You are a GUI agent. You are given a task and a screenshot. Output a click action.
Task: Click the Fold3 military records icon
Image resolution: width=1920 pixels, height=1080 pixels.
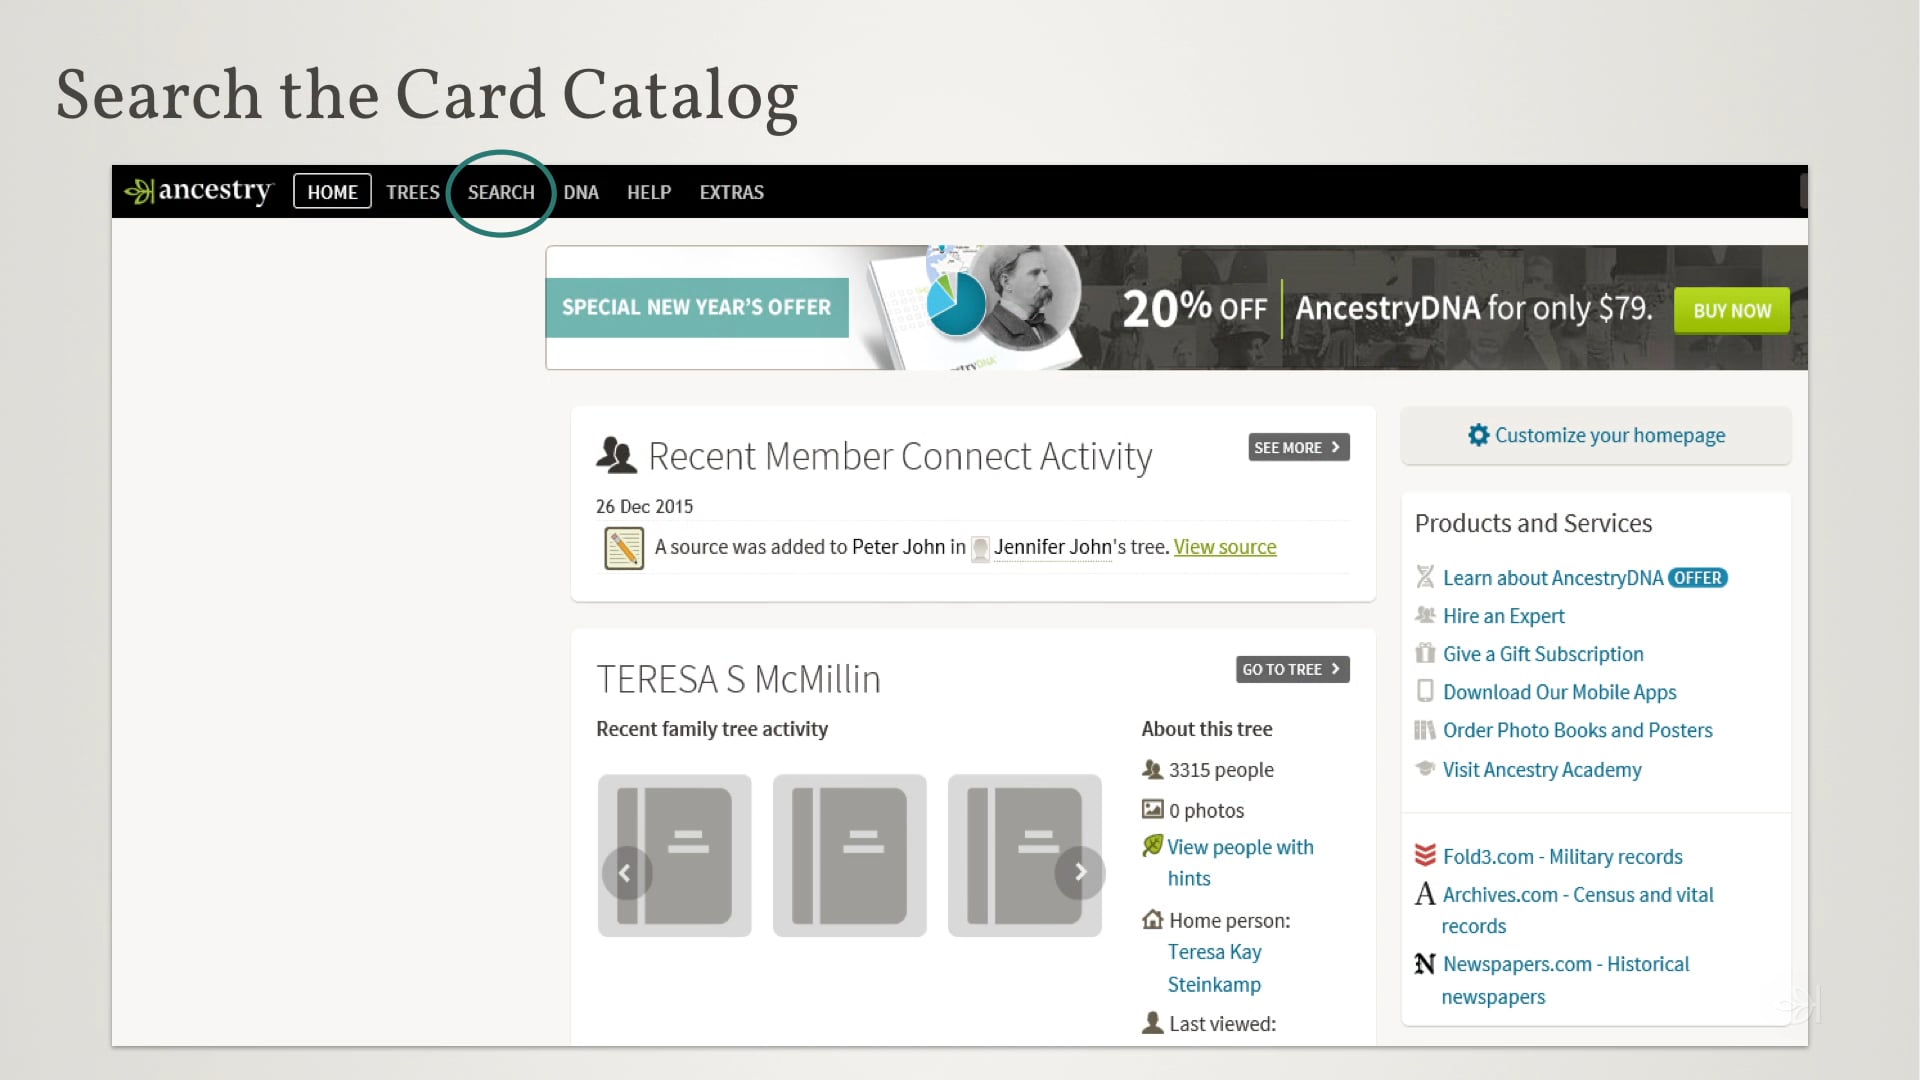[1423, 856]
